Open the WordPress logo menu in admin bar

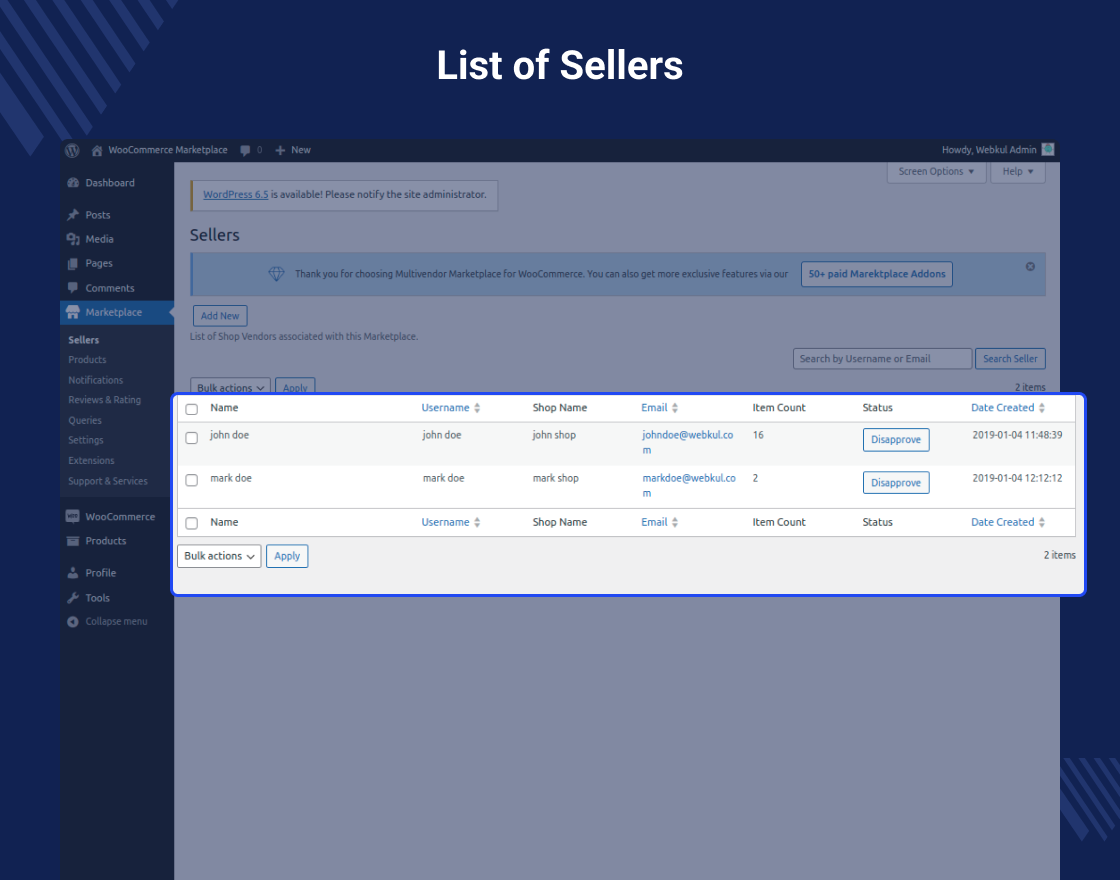71,150
